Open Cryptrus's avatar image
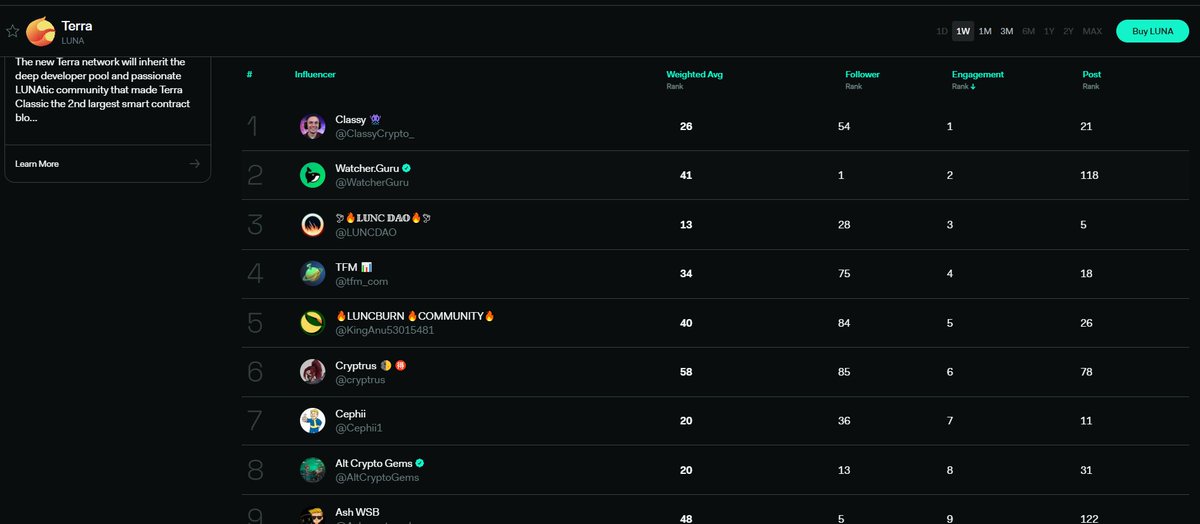 pyautogui.click(x=313, y=371)
